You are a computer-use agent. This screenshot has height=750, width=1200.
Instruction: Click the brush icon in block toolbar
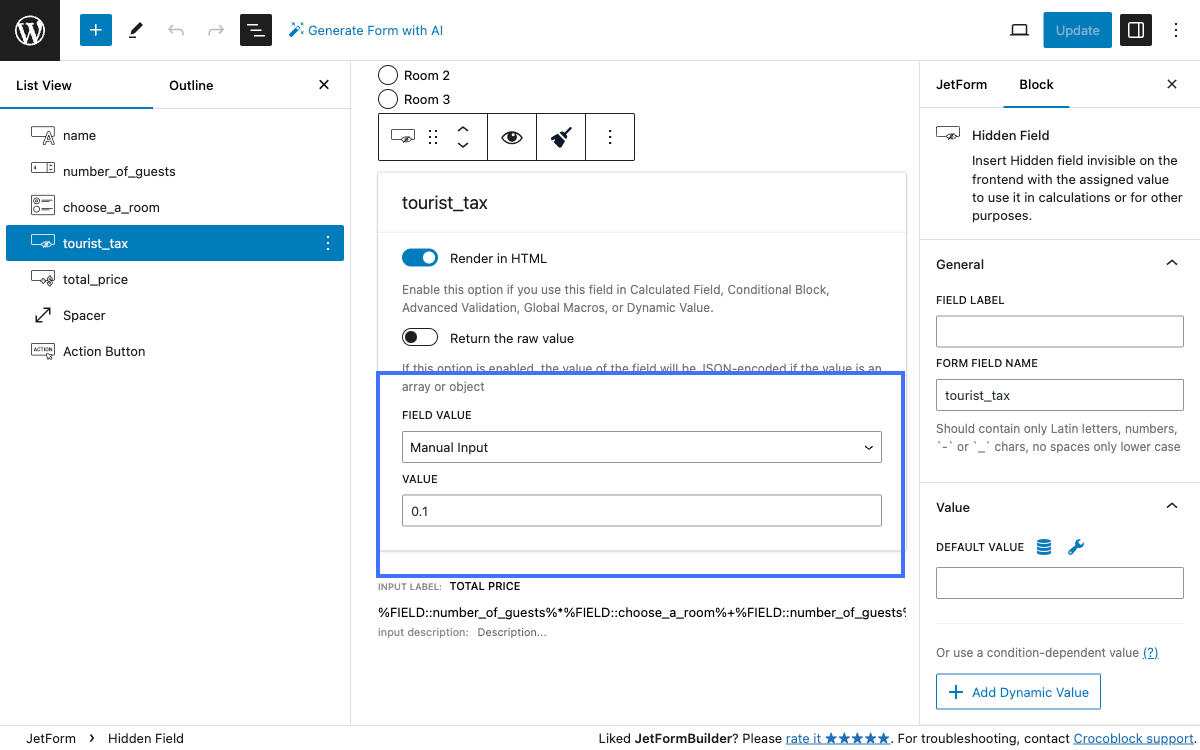click(x=561, y=138)
